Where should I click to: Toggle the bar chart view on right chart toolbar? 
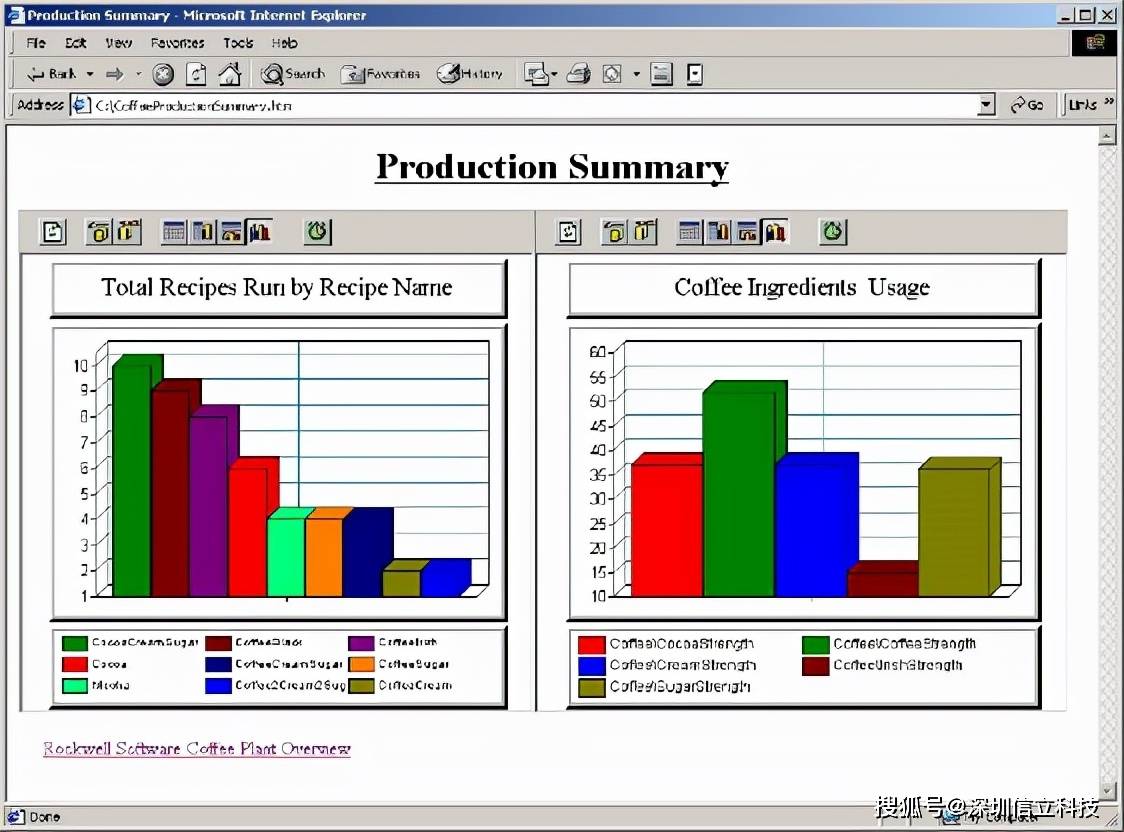(775, 231)
